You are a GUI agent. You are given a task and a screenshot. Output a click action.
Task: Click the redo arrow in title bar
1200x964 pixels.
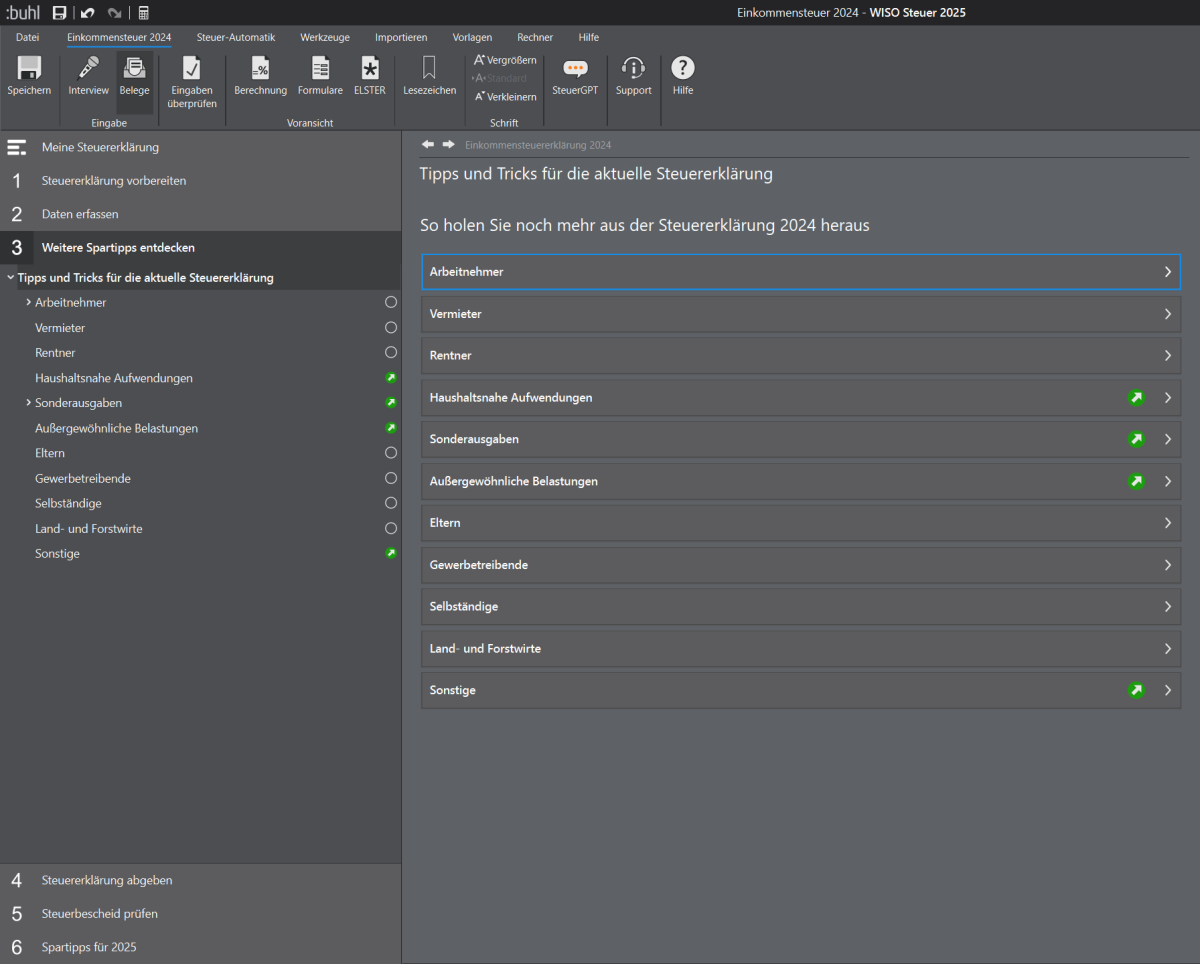115,13
